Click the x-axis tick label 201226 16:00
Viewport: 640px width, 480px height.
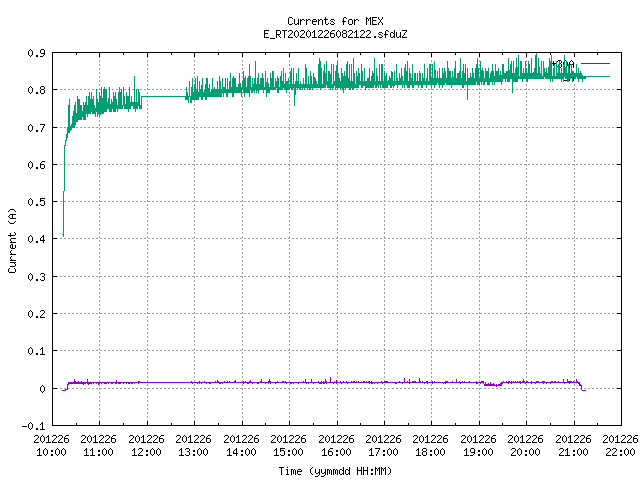[336, 446]
